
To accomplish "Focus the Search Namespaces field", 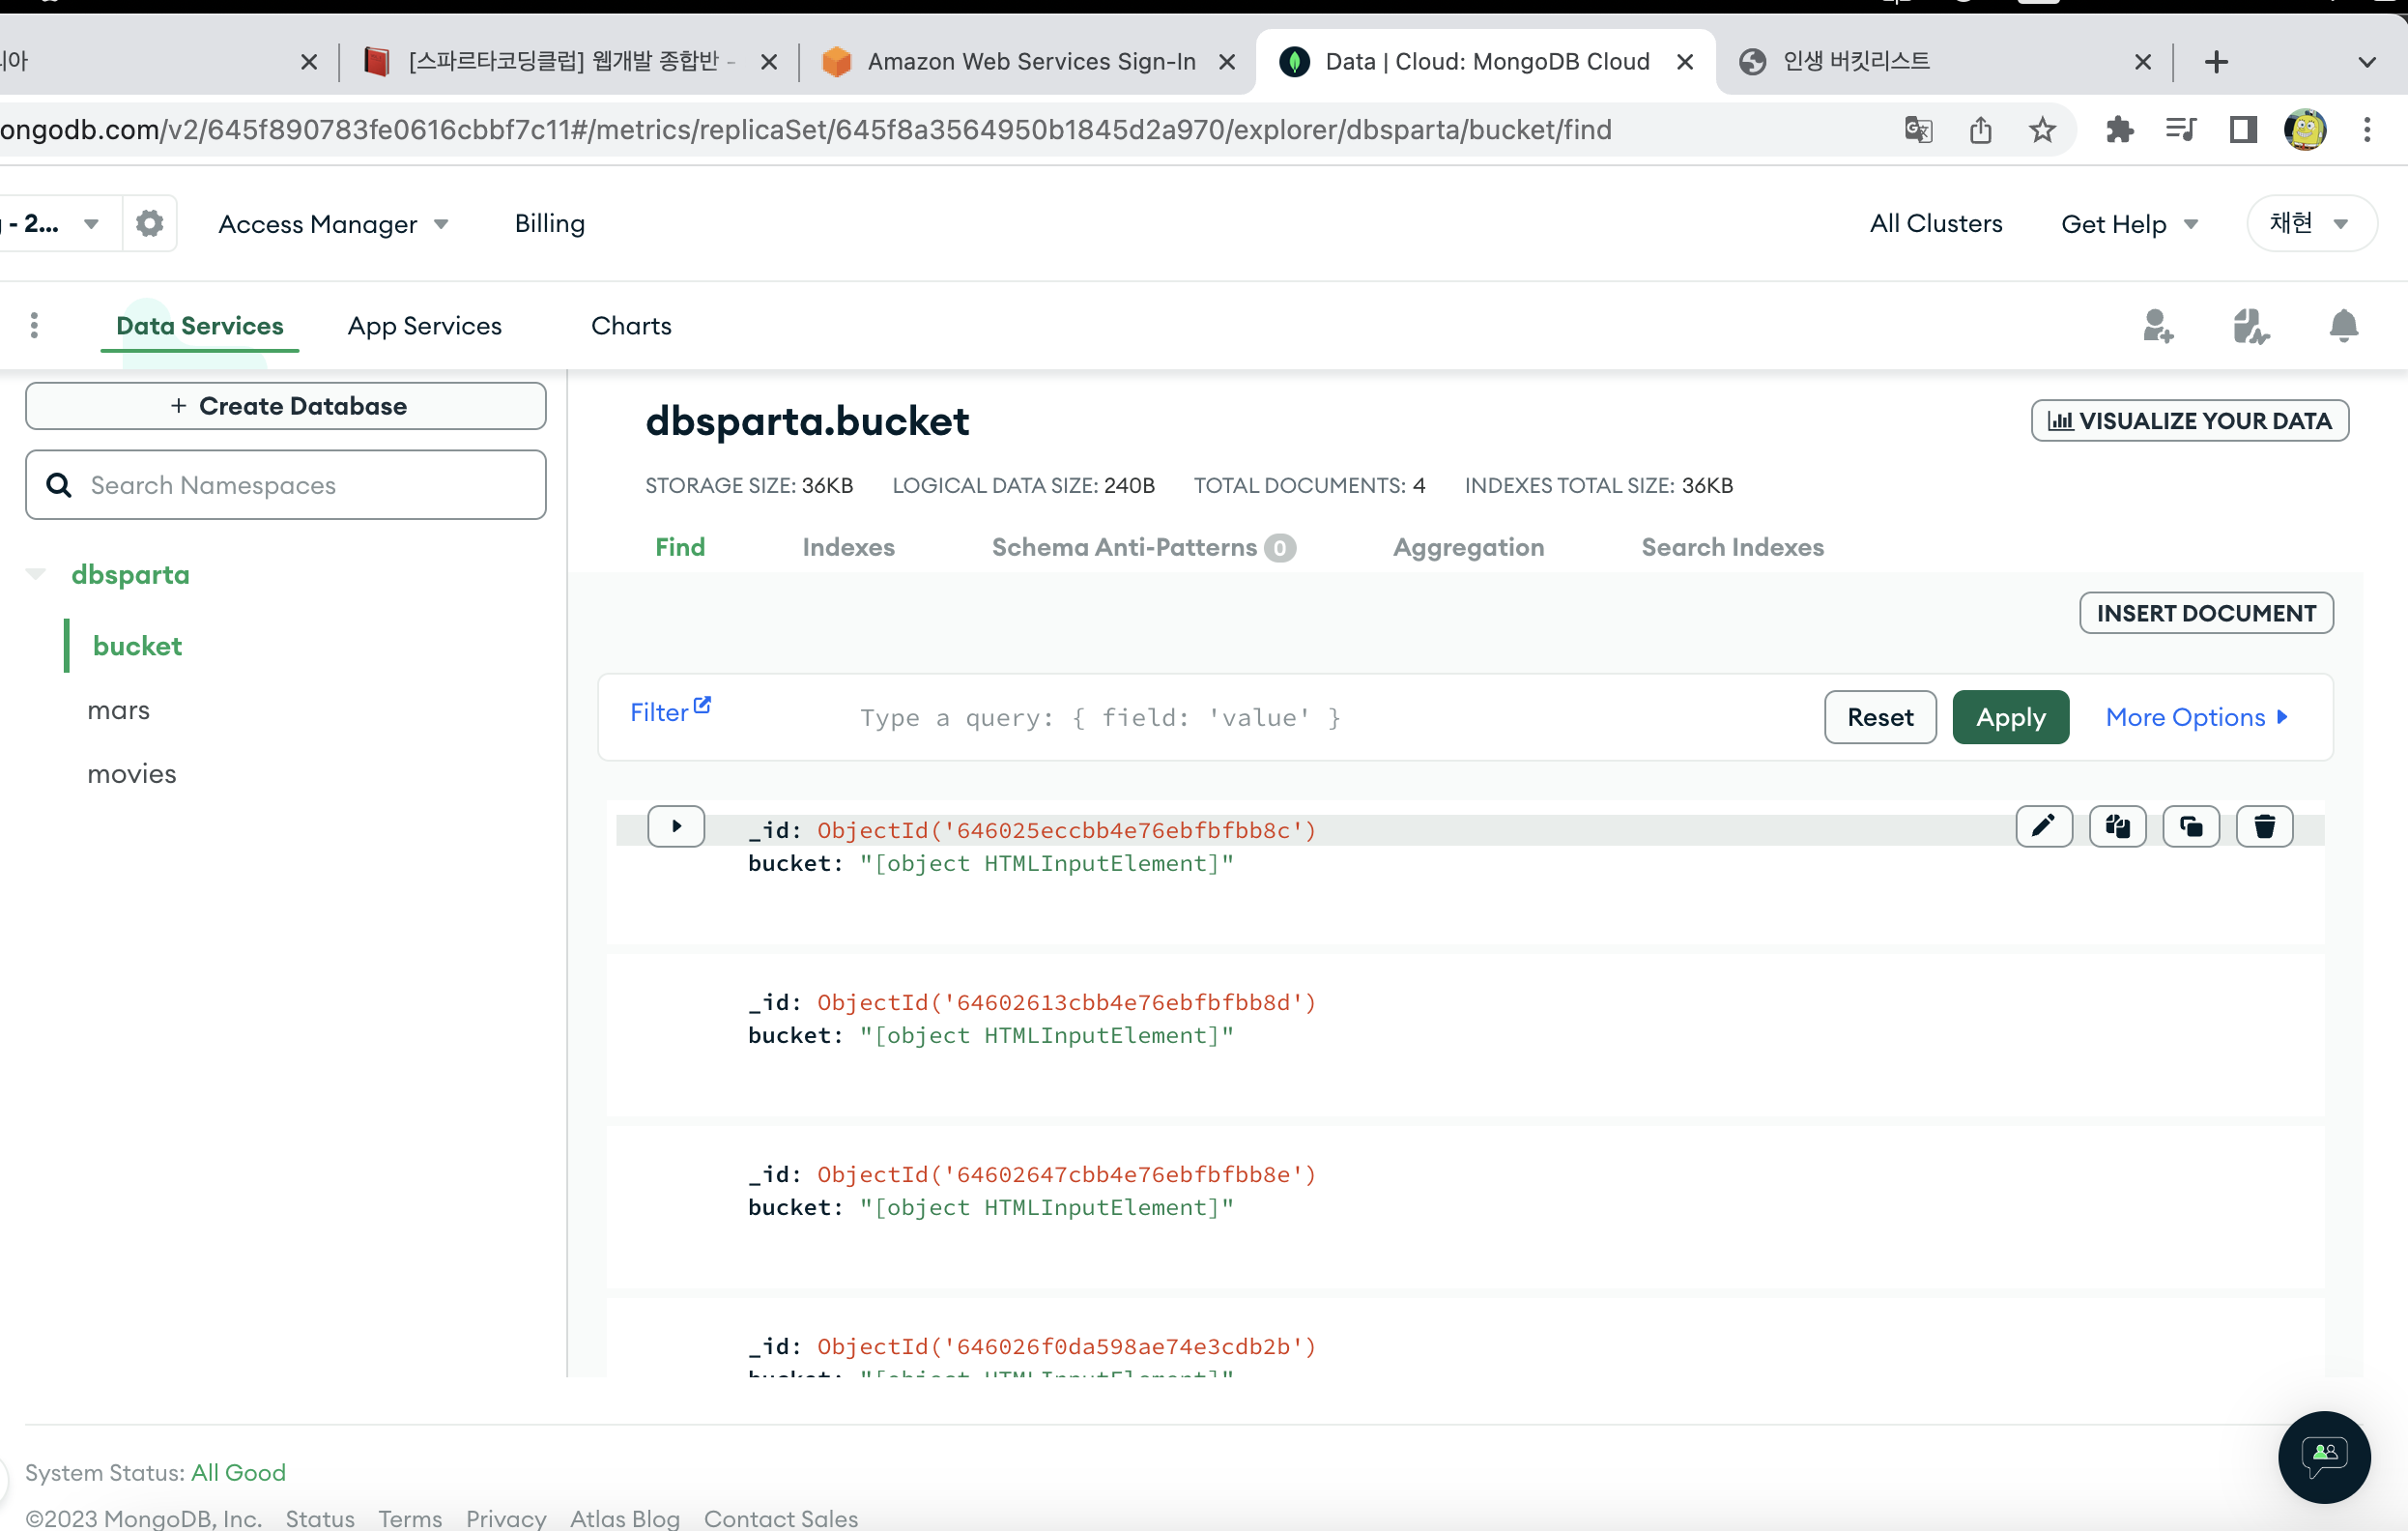I will tap(286, 485).
